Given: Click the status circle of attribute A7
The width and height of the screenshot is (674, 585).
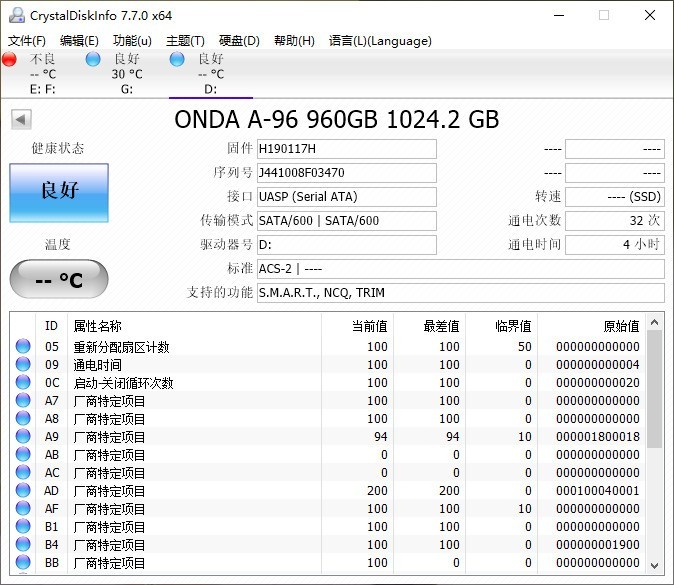Looking at the screenshot, I should point(23,400).
